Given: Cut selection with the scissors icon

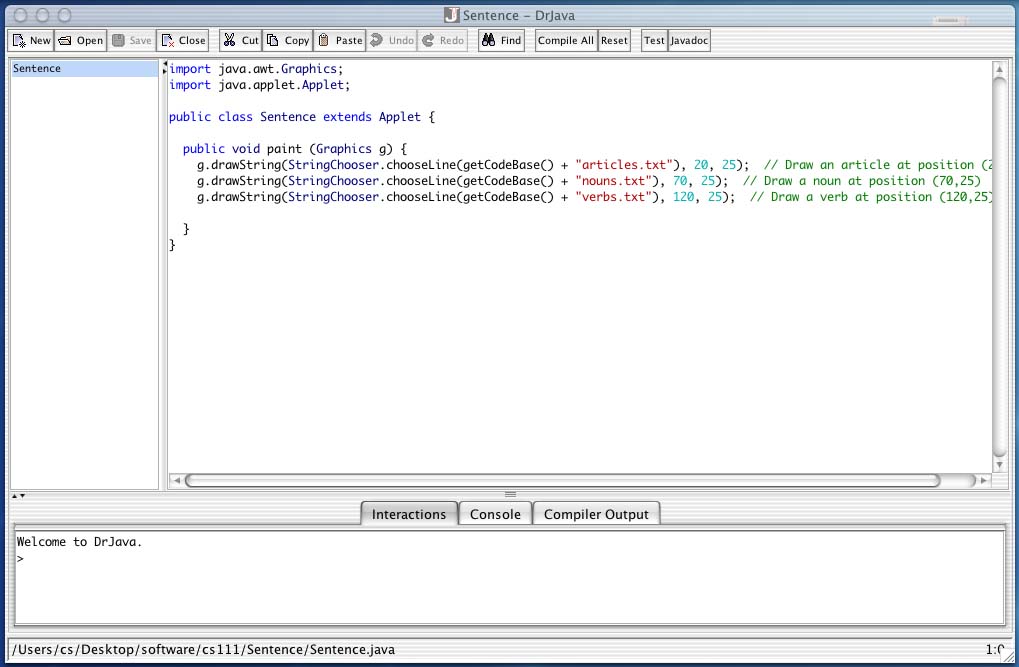Looking at the screenshot, I should [x=229, y=41].
